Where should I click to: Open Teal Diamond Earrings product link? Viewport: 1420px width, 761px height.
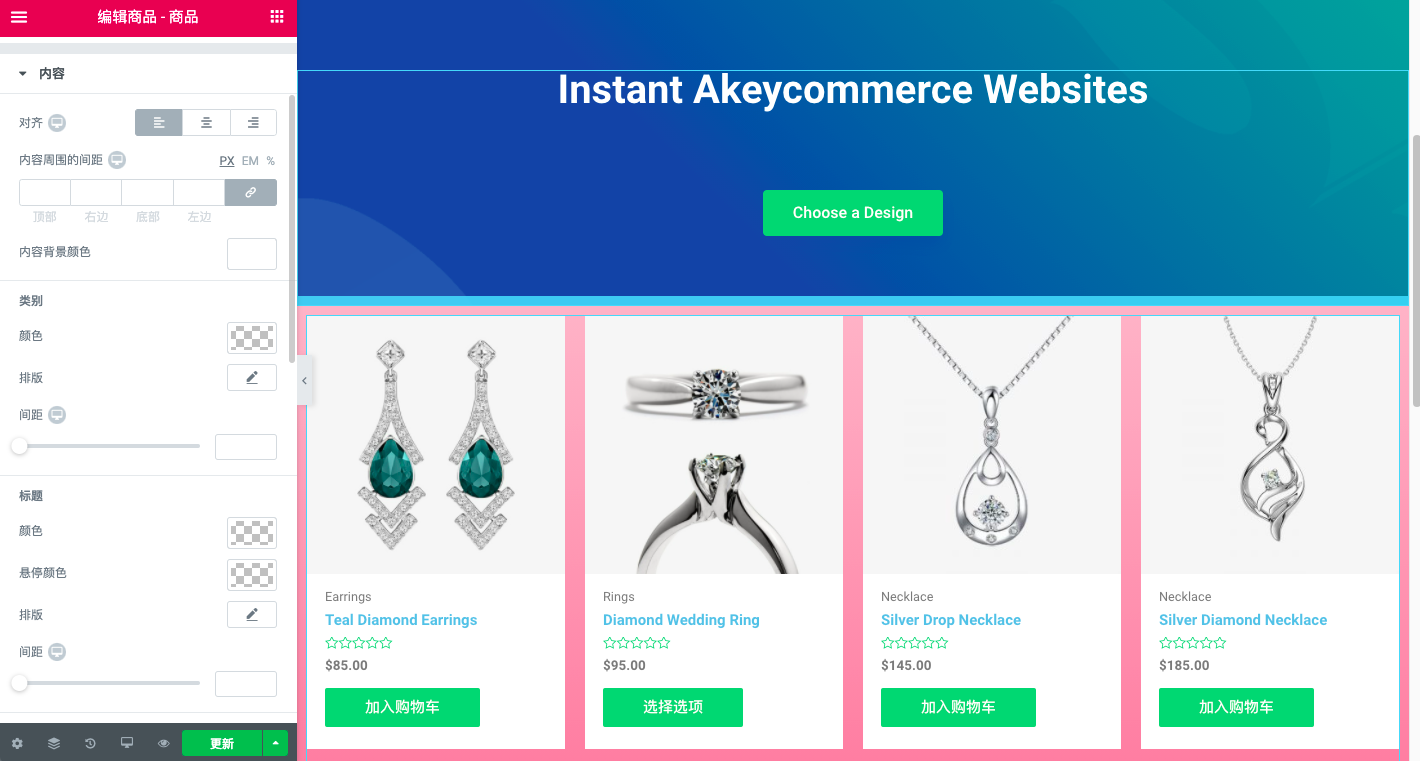(x=401, y=620)
